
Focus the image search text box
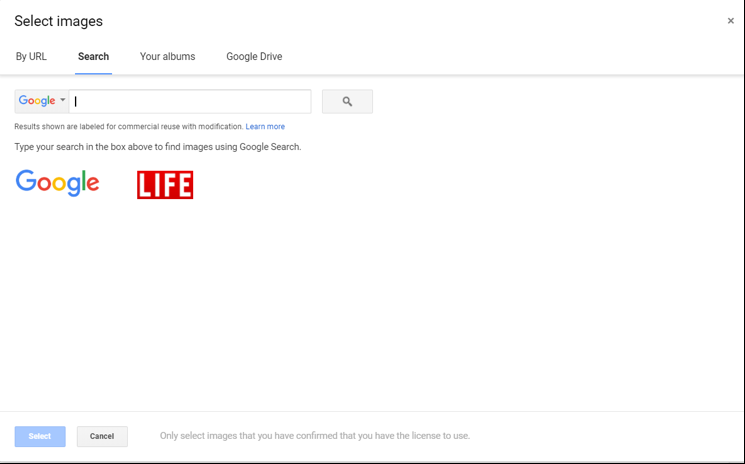(x=190, y=101)
